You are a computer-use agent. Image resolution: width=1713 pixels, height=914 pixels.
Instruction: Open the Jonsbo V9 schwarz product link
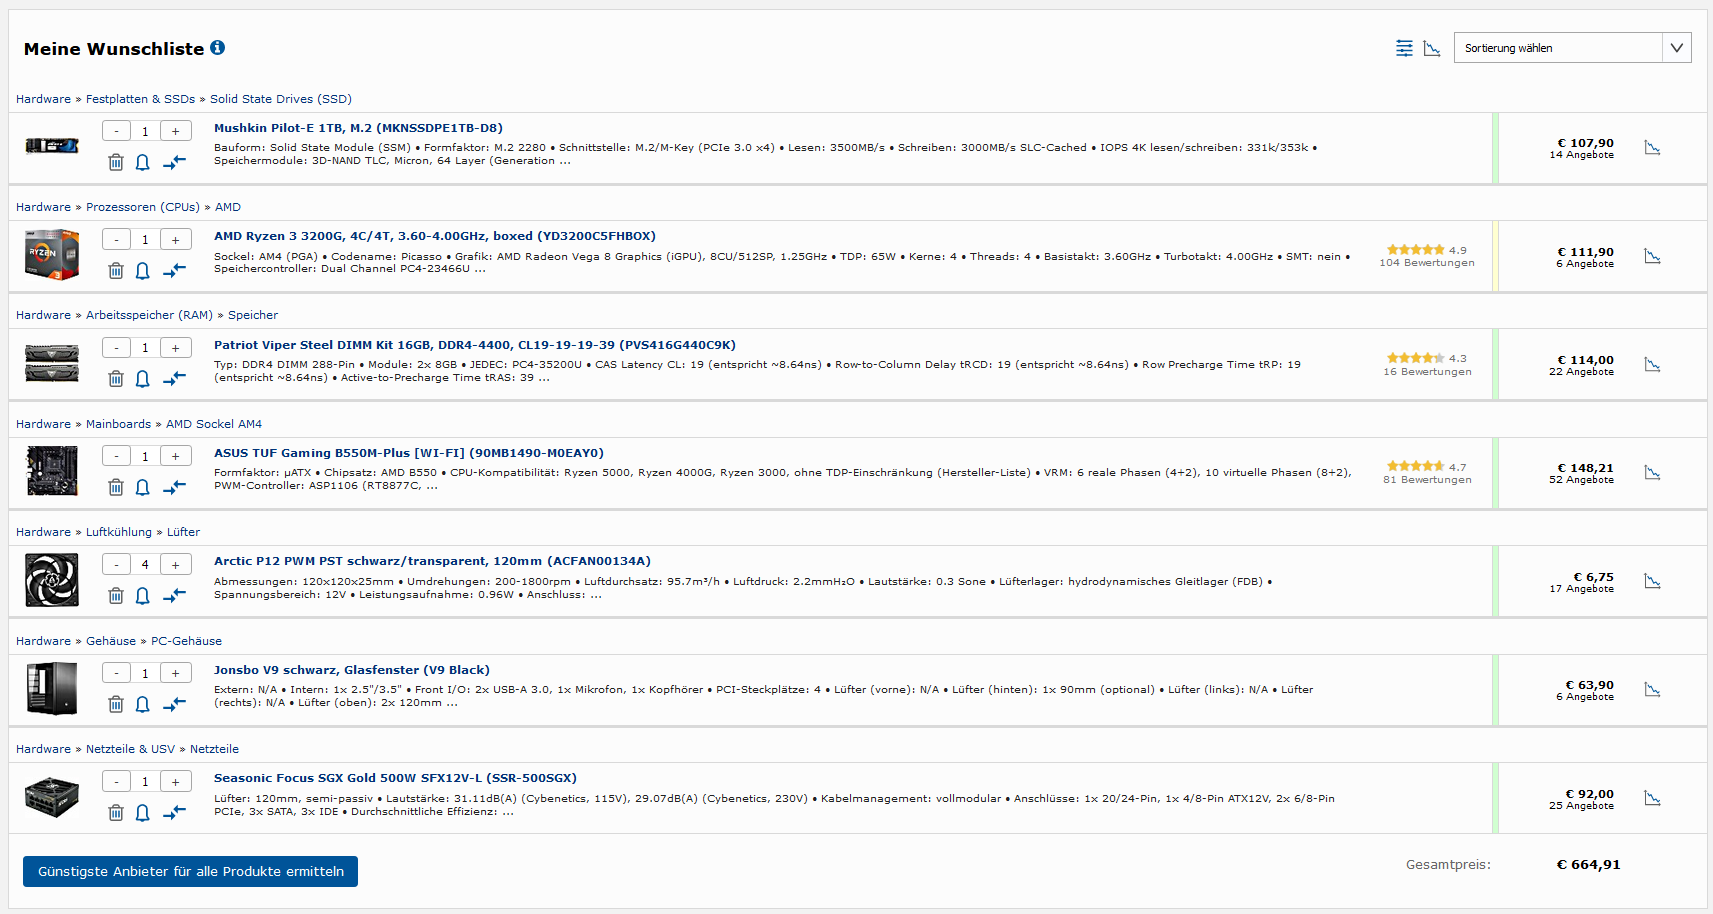click(x=352, y=670)
